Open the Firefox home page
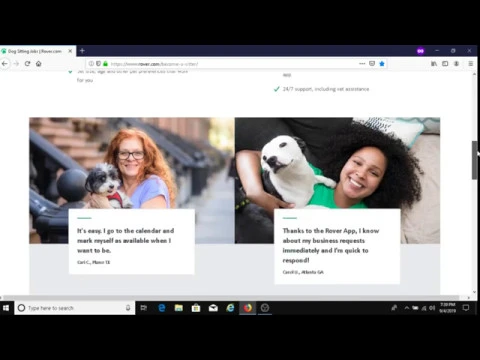480x360 pixels. 39,64
